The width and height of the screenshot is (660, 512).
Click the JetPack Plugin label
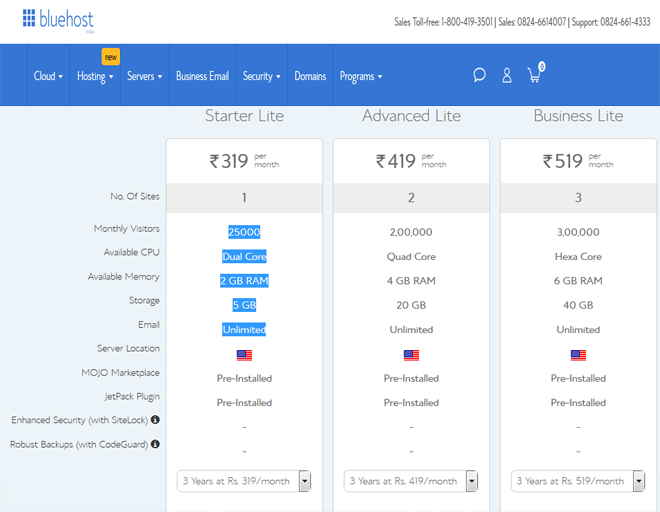coord(132,397)
